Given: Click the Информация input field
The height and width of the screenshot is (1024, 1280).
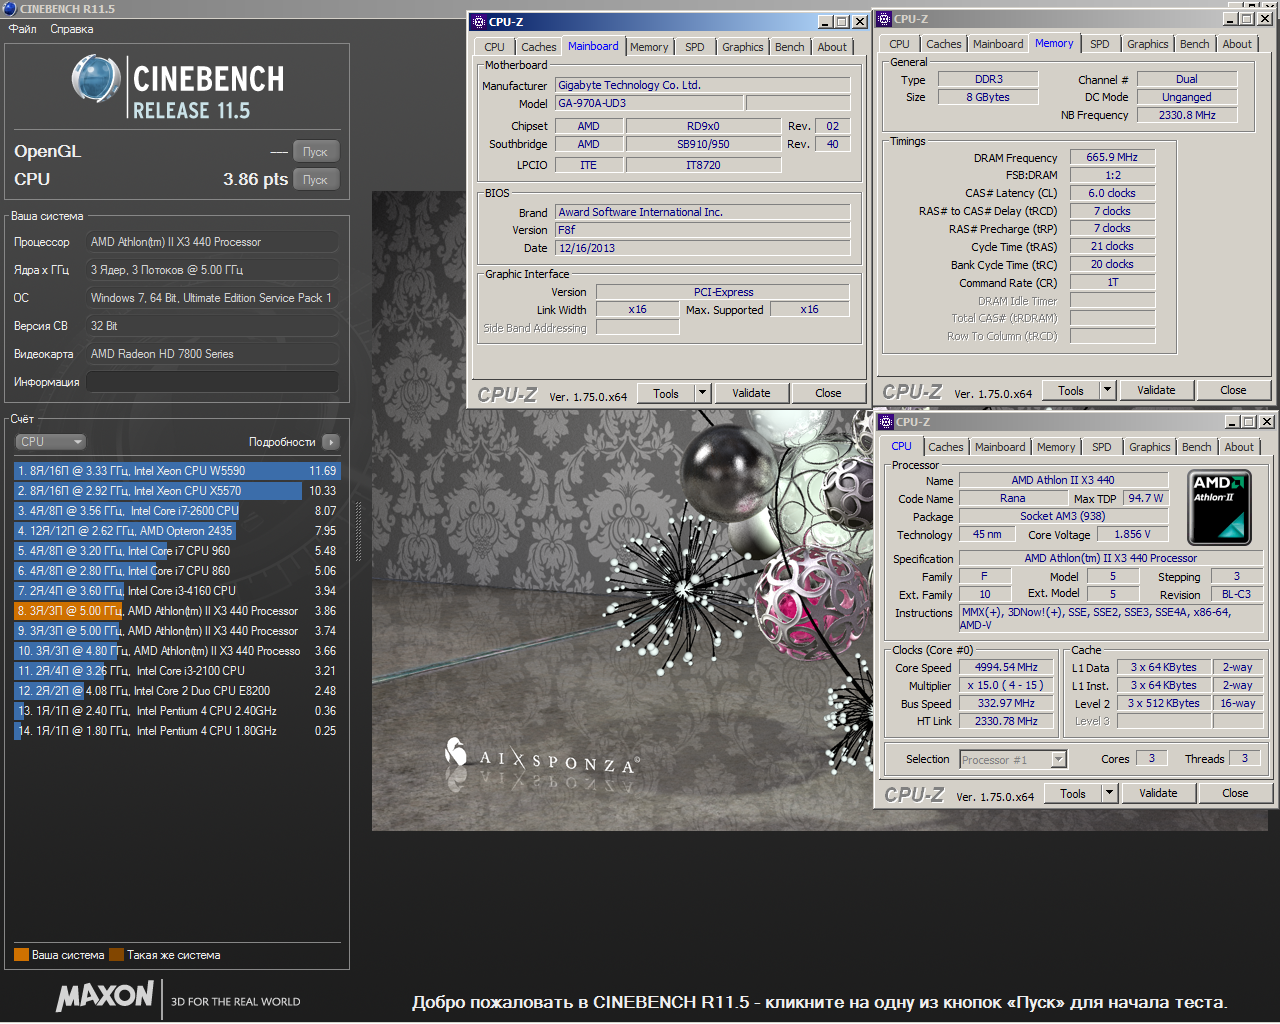Looking at the screenshot, I should (x=212, y=382).
